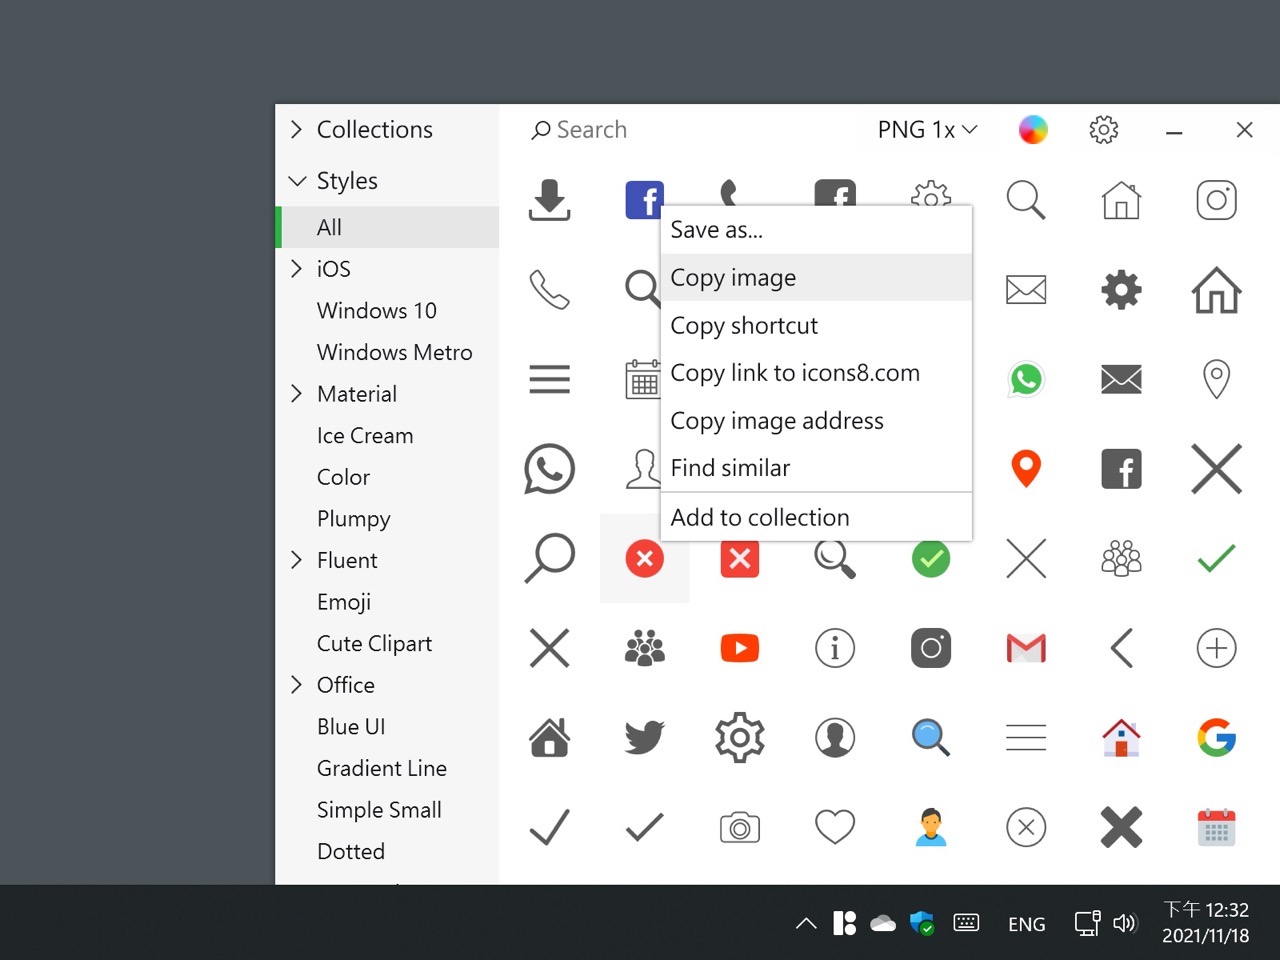Choose the solid filled gear icon
Screen dimensions: 1280x960
(x=1121, y=290)
